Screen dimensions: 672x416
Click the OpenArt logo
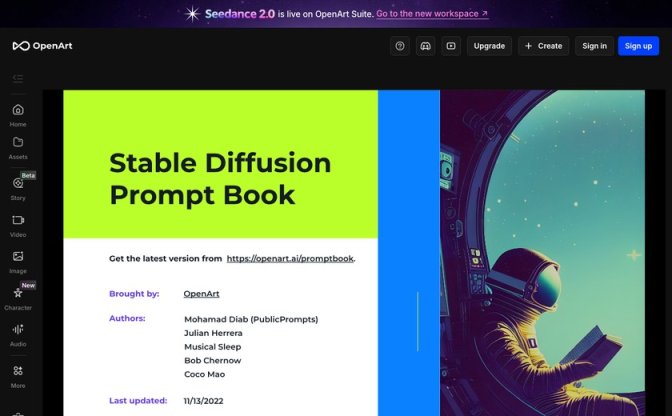coord(42,46)
